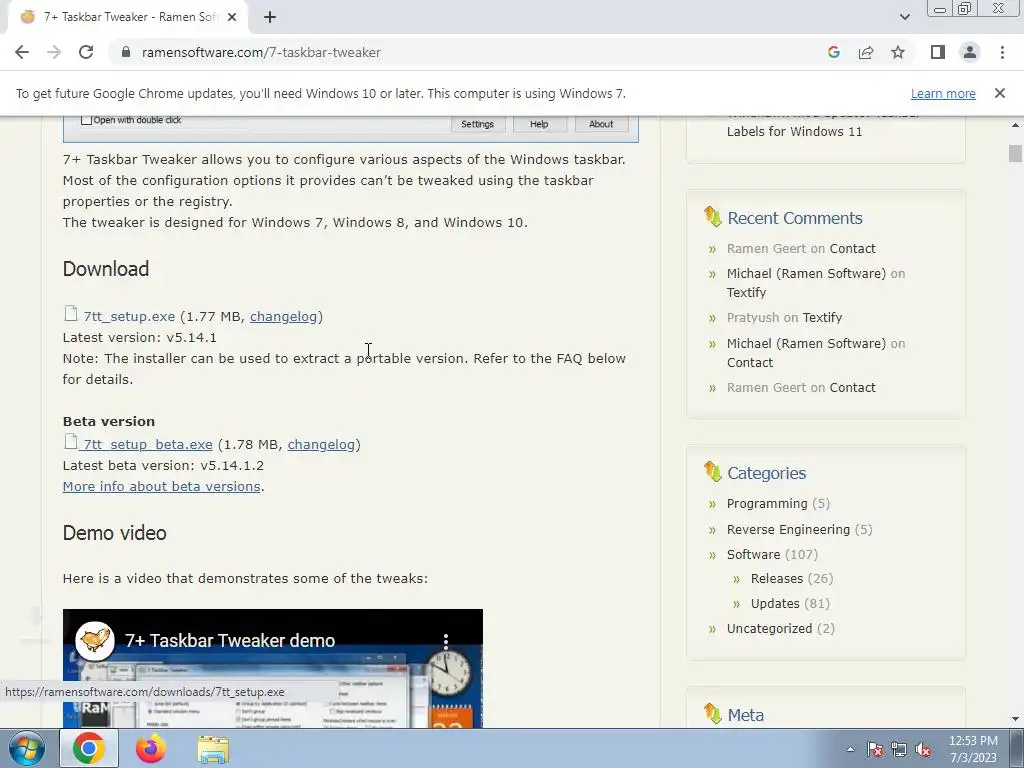Download 7tt_setup_beta.exe
The height and width of the screenshot is (768, 1024).
click(x=148, y=445)
